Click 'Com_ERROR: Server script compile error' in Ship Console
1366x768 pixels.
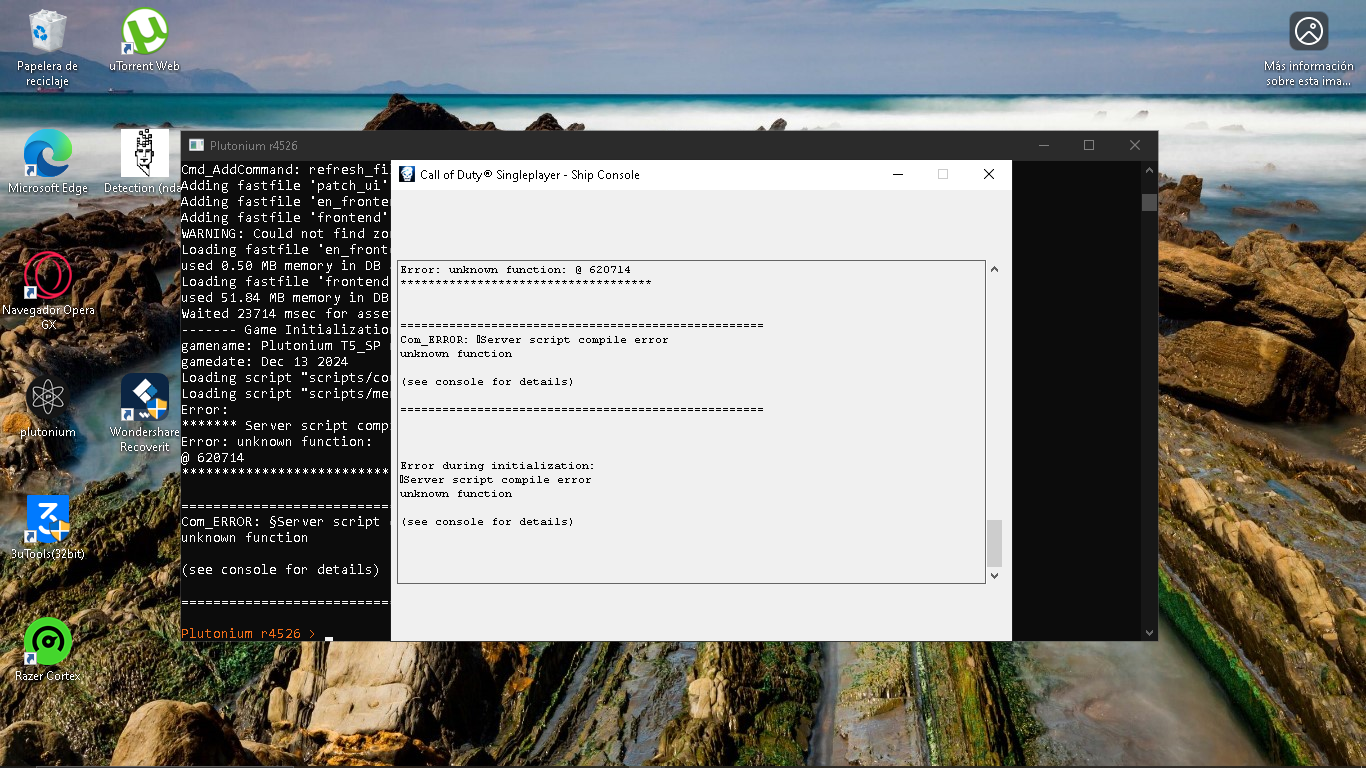point(534,340)
